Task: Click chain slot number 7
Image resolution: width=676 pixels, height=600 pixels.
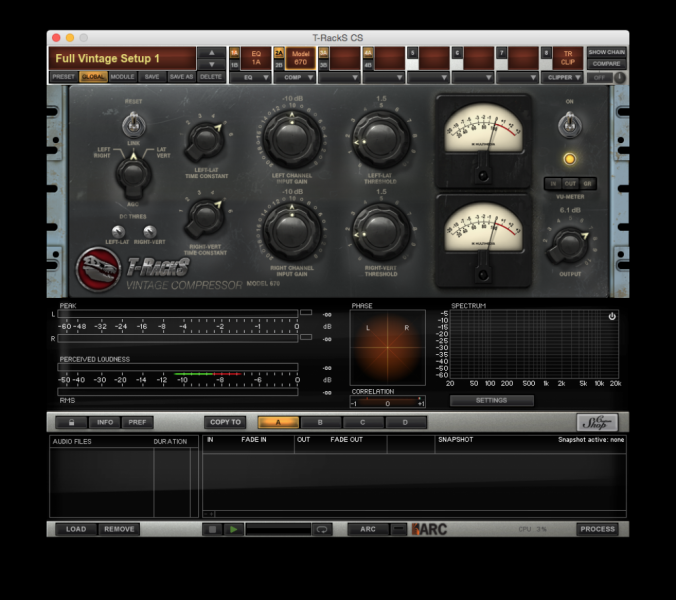Action: pyautogui.click(x=501, y=53)
